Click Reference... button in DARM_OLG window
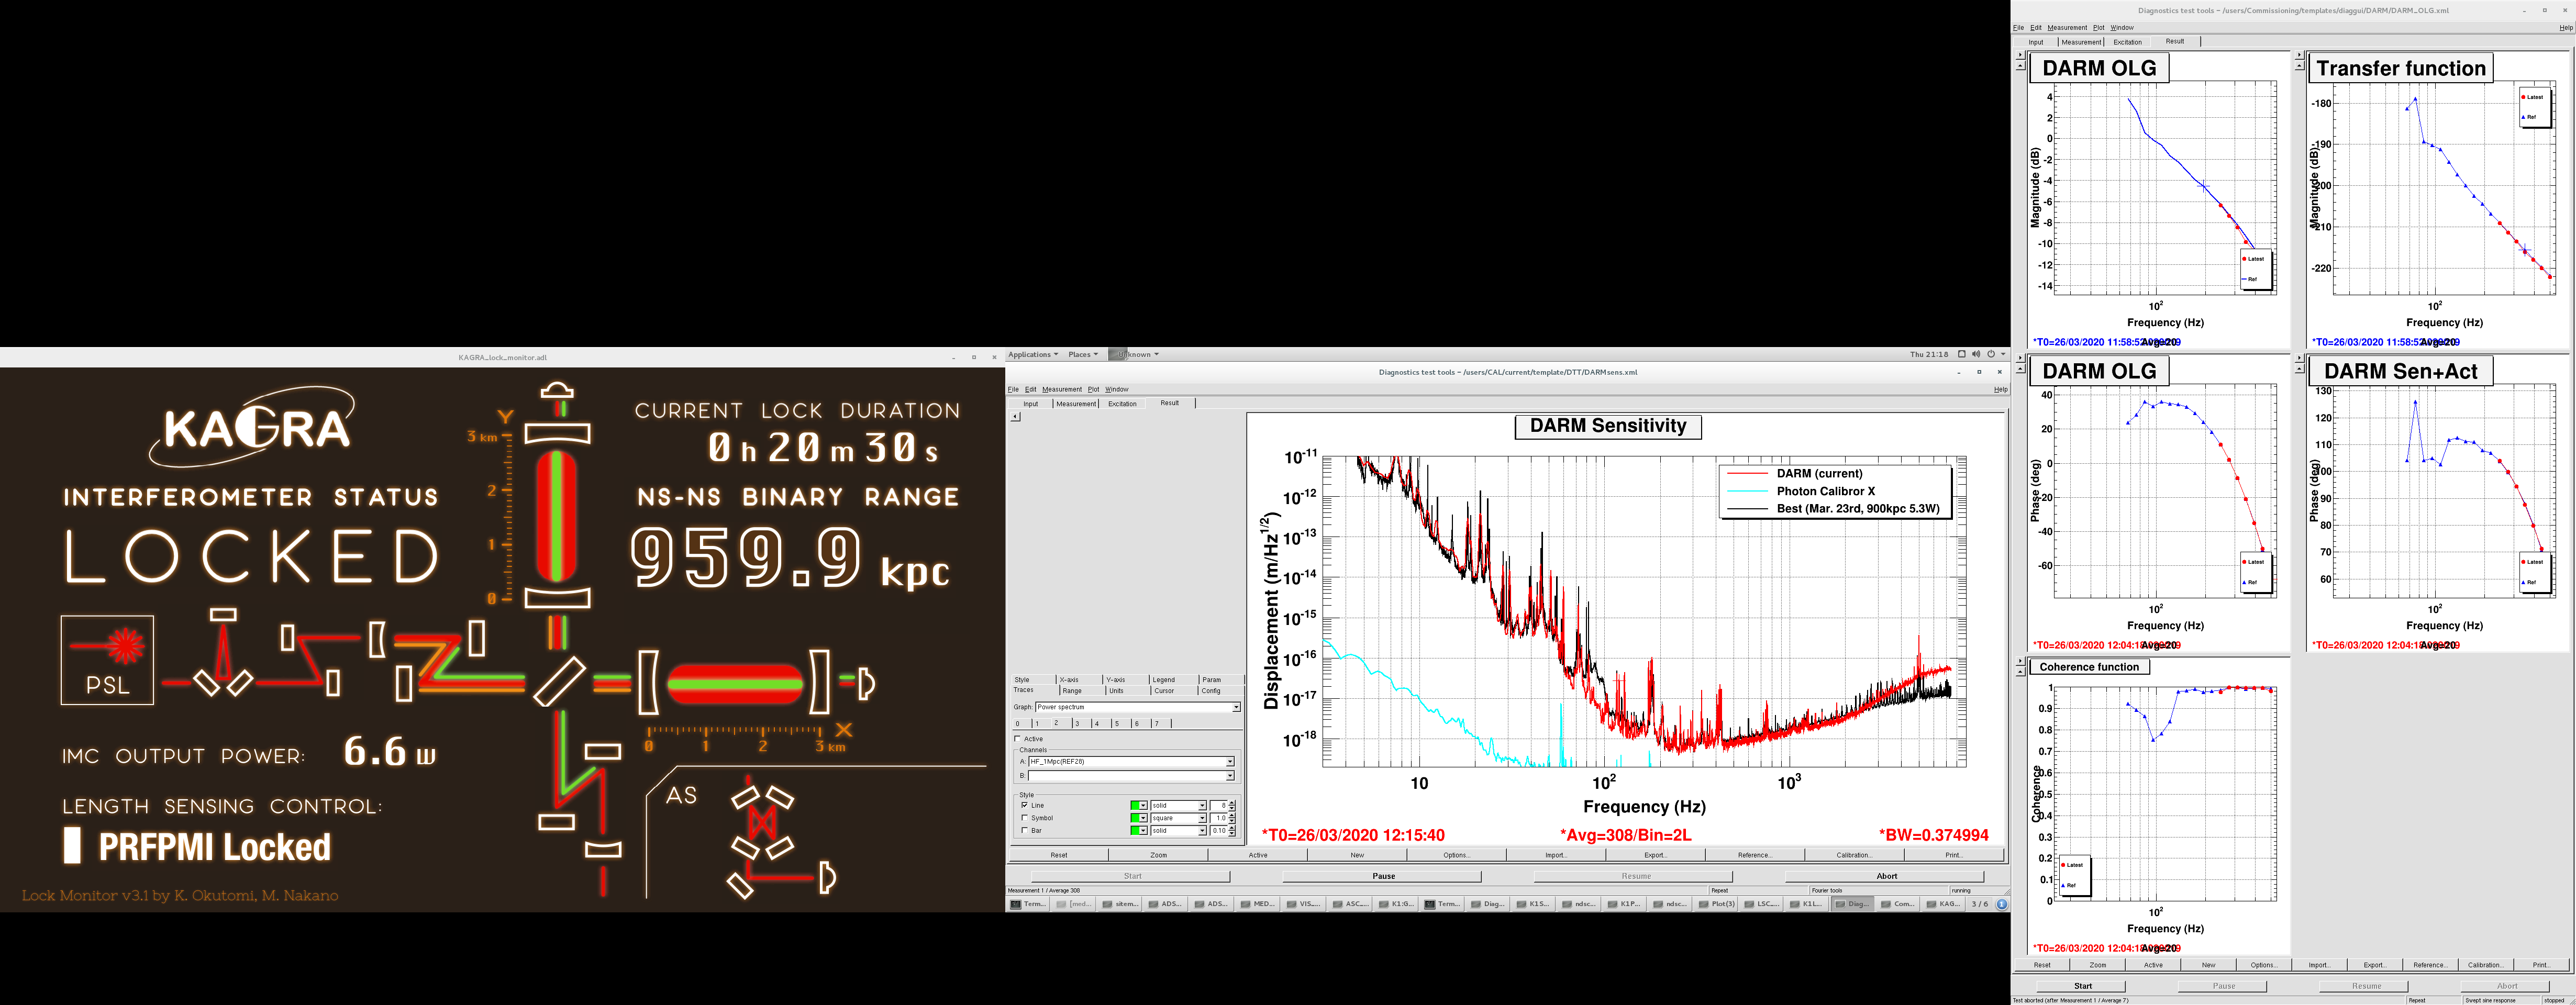 (x=2430, y=965)
